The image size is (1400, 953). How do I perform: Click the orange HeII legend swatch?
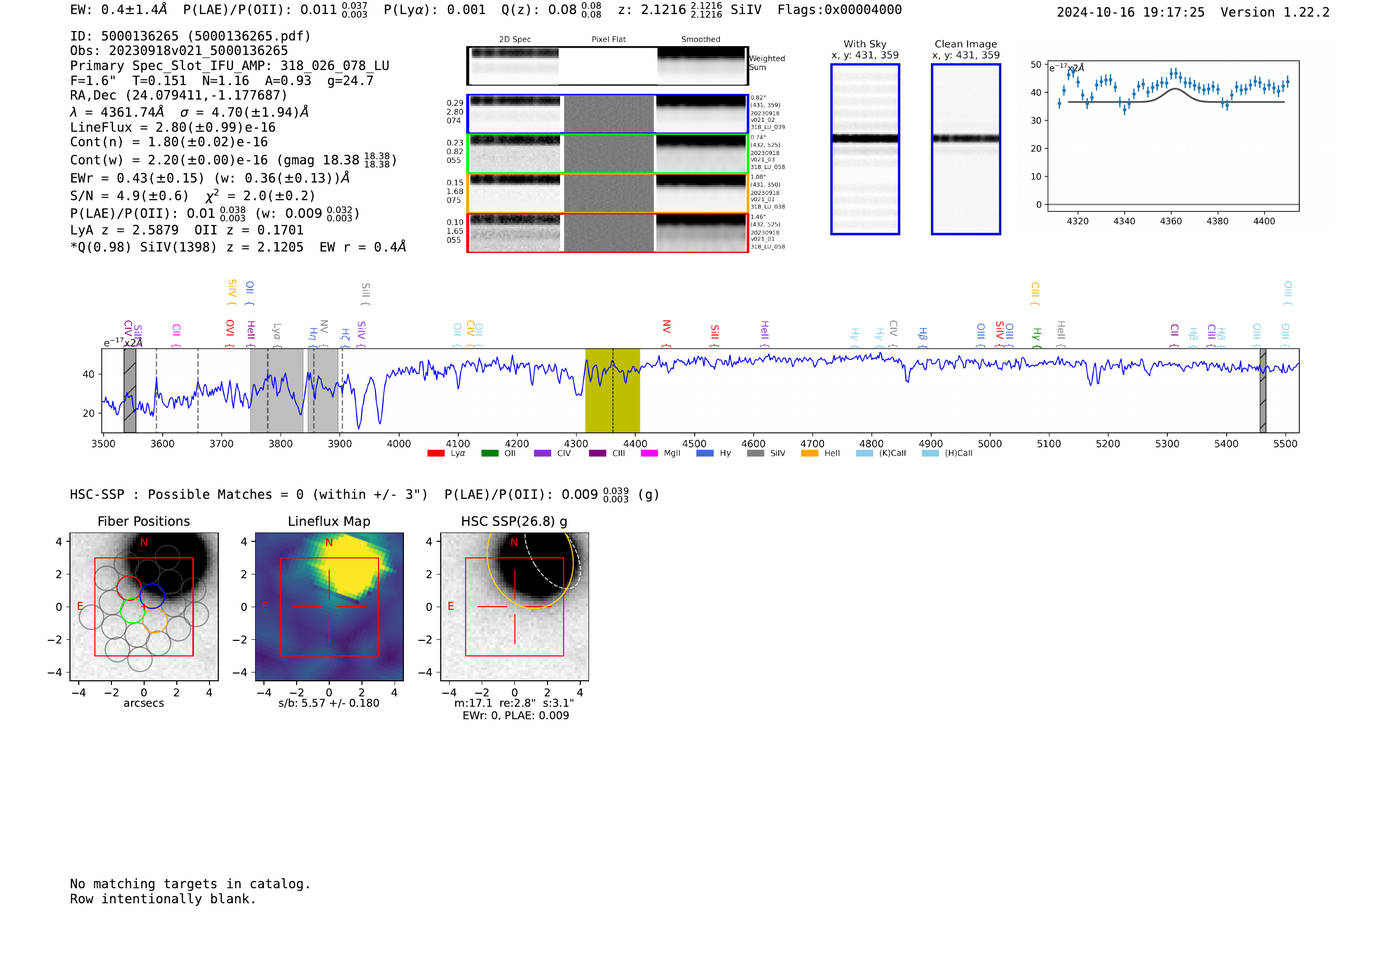click(x=810, y=453)
